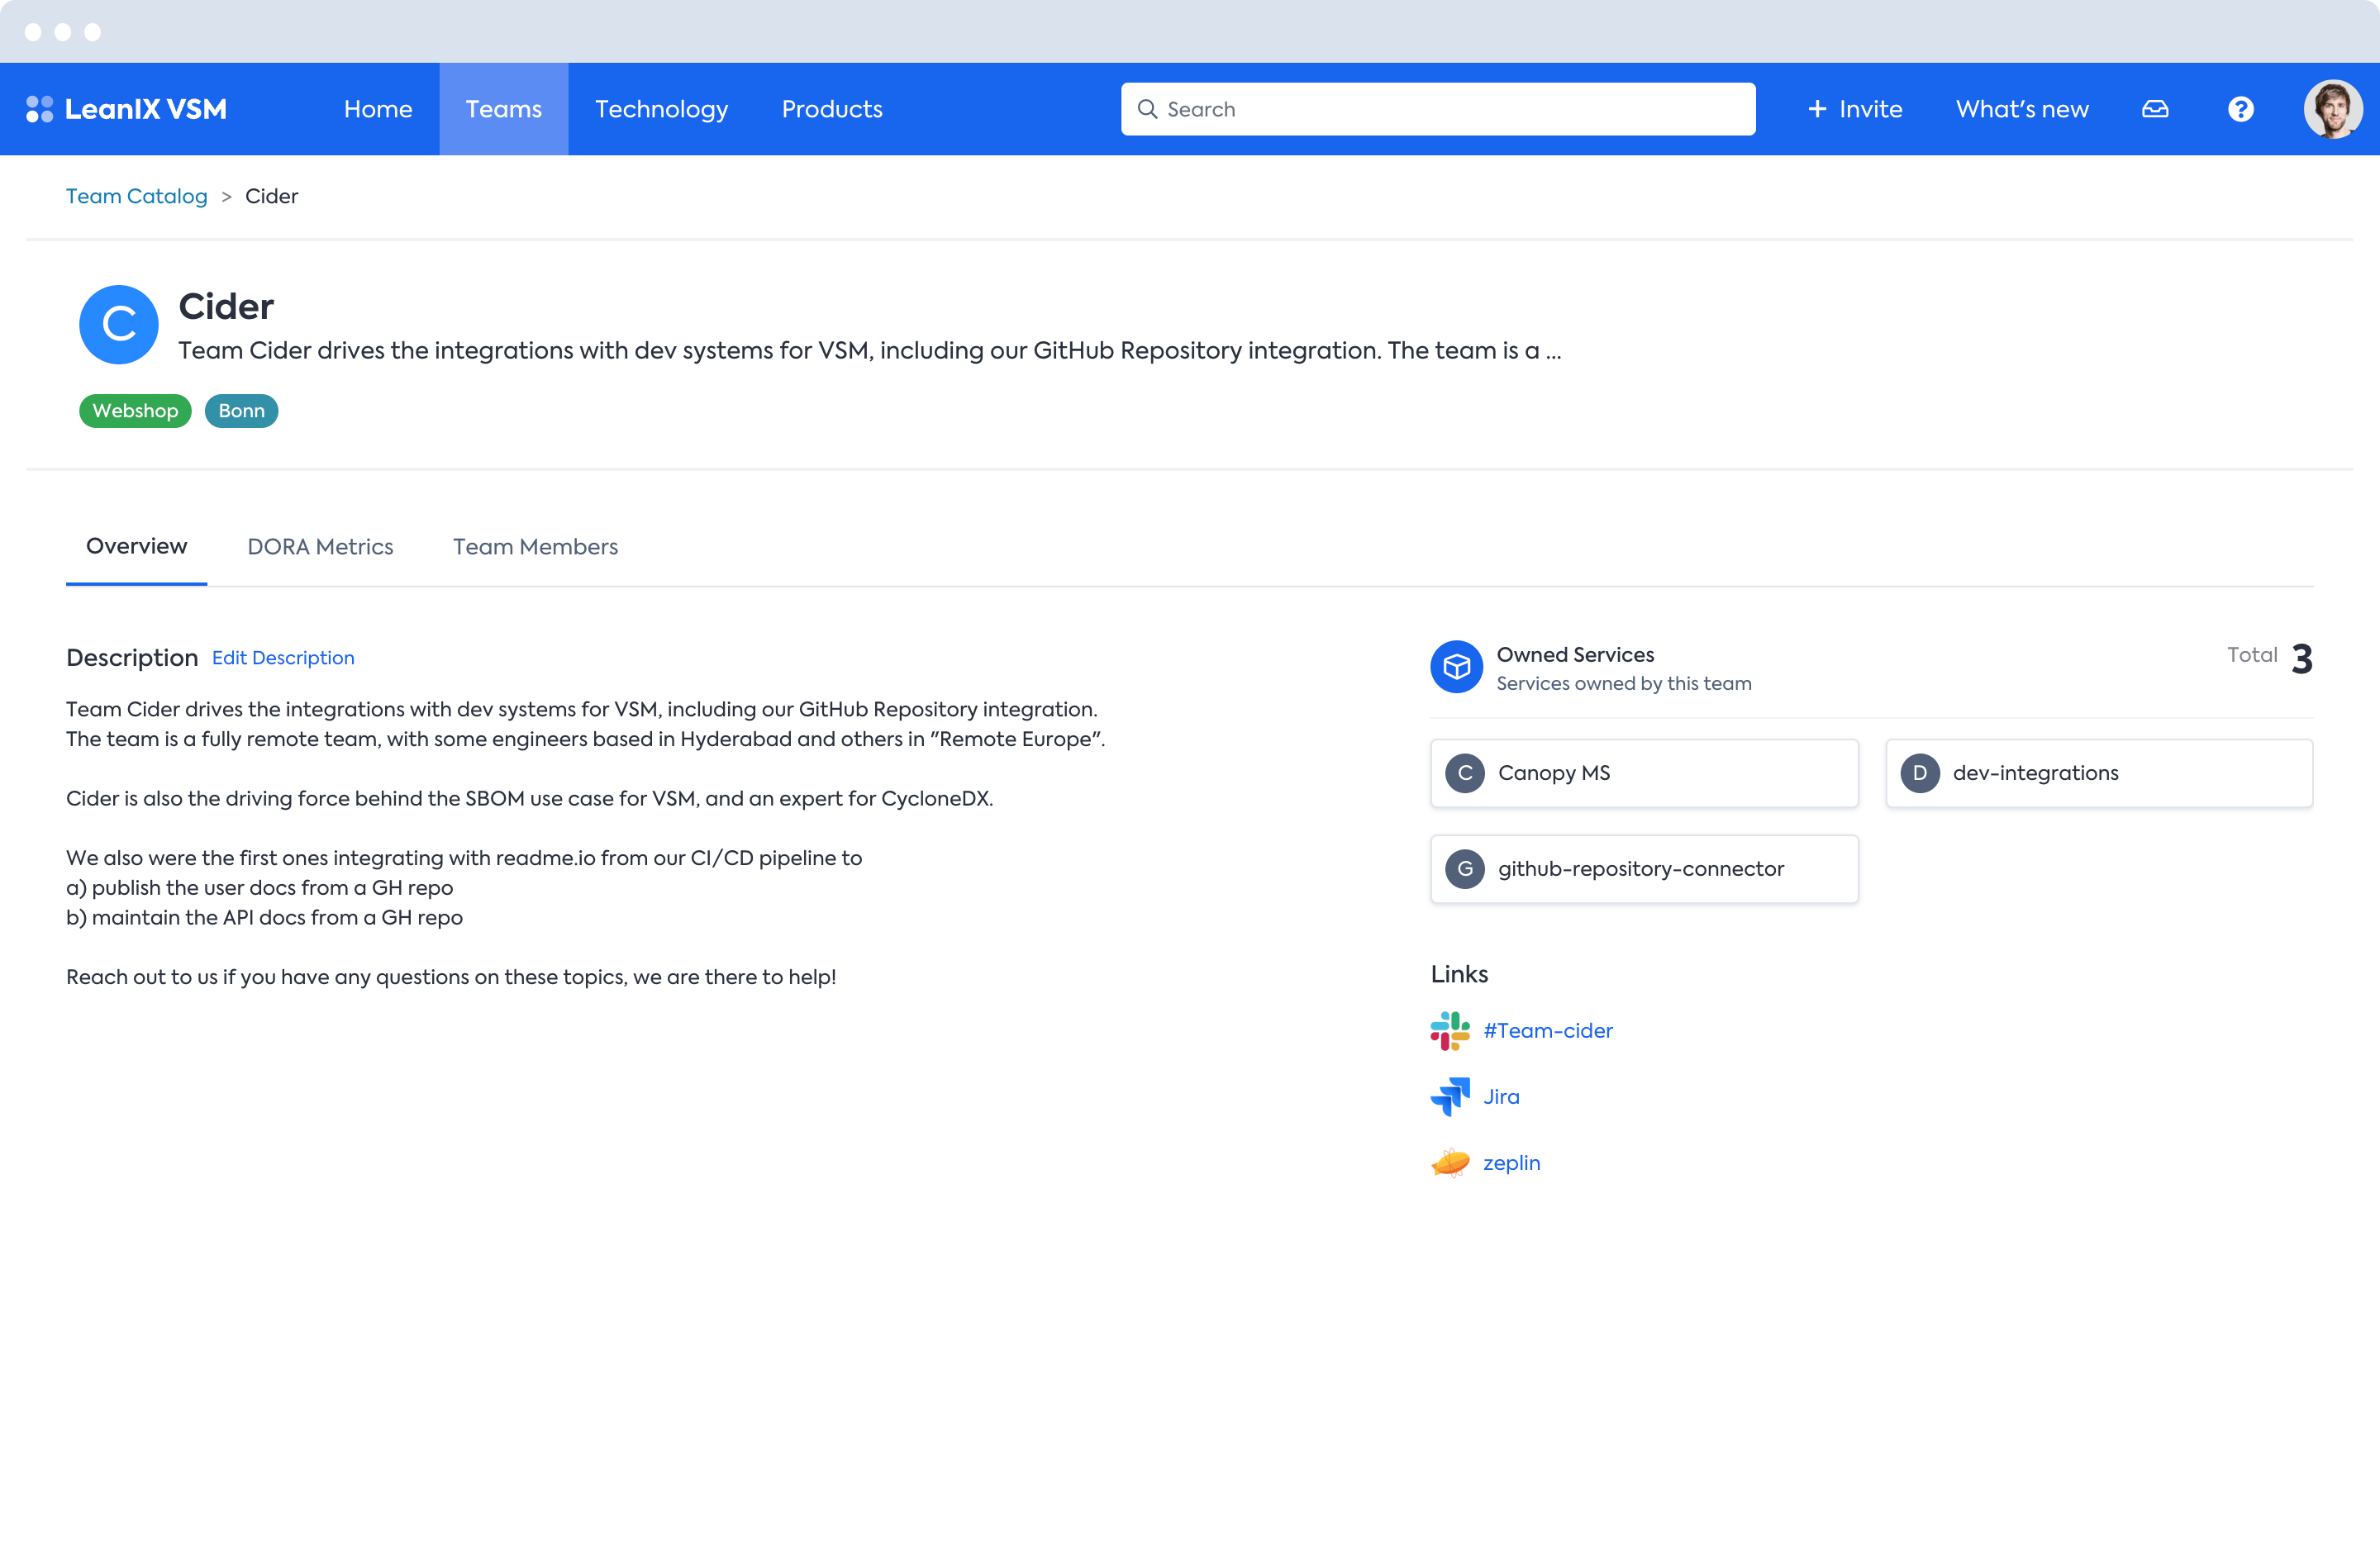Screen dimensions: 2380x1550
Task: Click the Links section heading
Action: tap(1459, 974)
